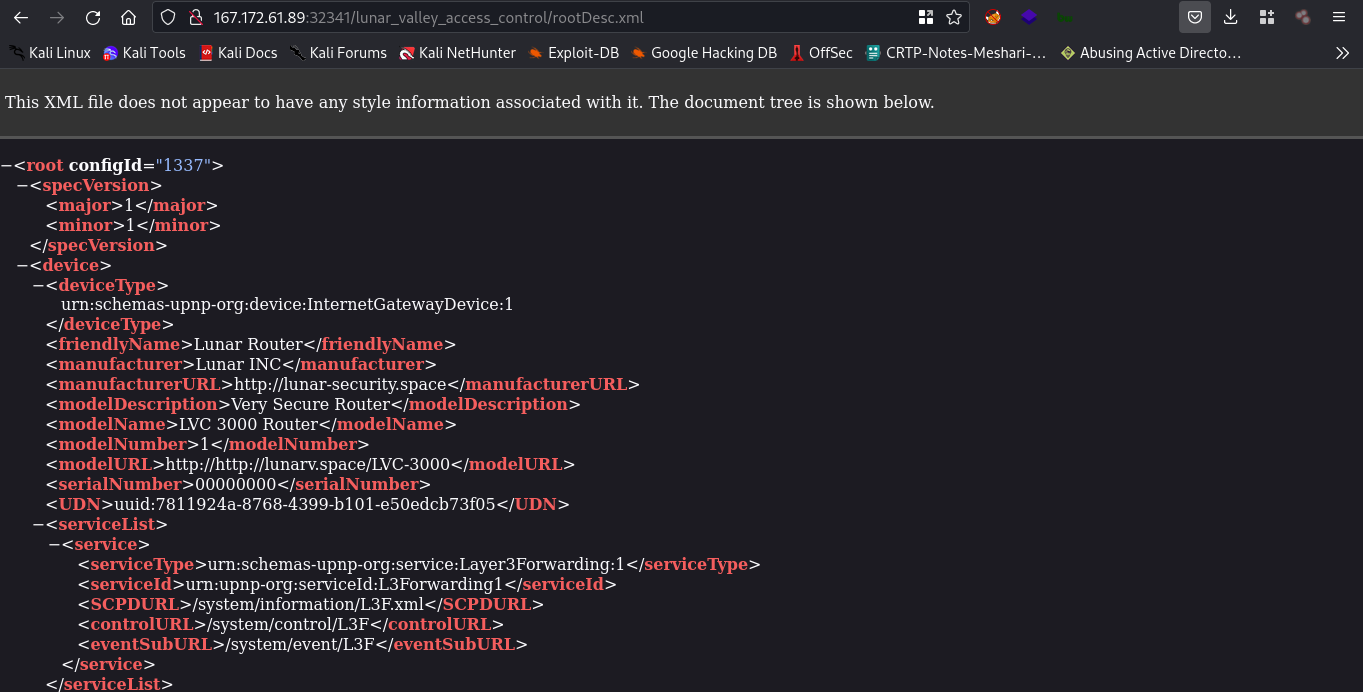The width and height of the screenshot is (1363, 692).
Task: Collapse the specVersion node
Action: pos(22,185)
